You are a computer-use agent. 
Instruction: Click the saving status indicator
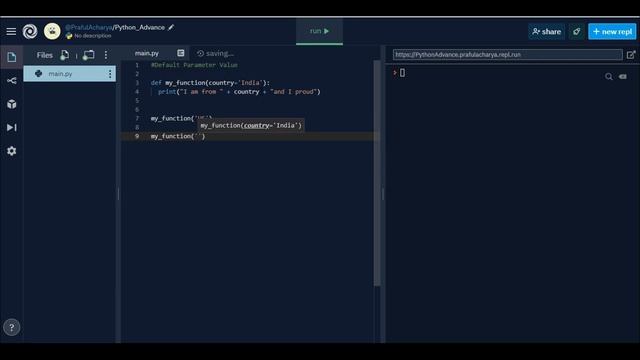pos(215,53)
